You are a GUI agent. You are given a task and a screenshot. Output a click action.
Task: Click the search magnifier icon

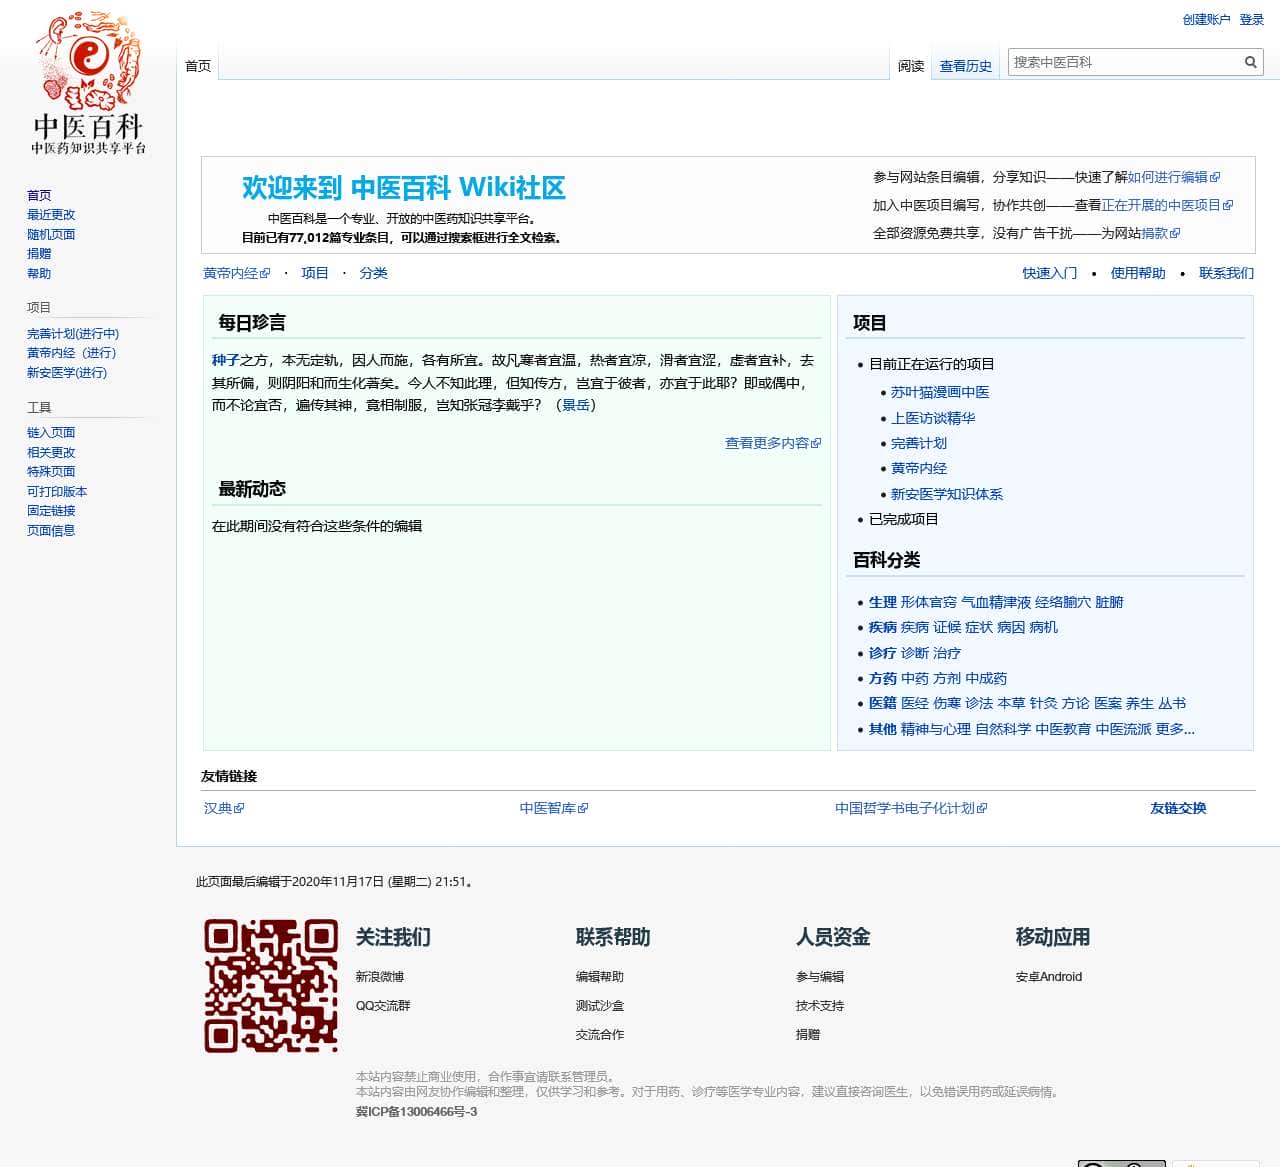pos(1250,62)
